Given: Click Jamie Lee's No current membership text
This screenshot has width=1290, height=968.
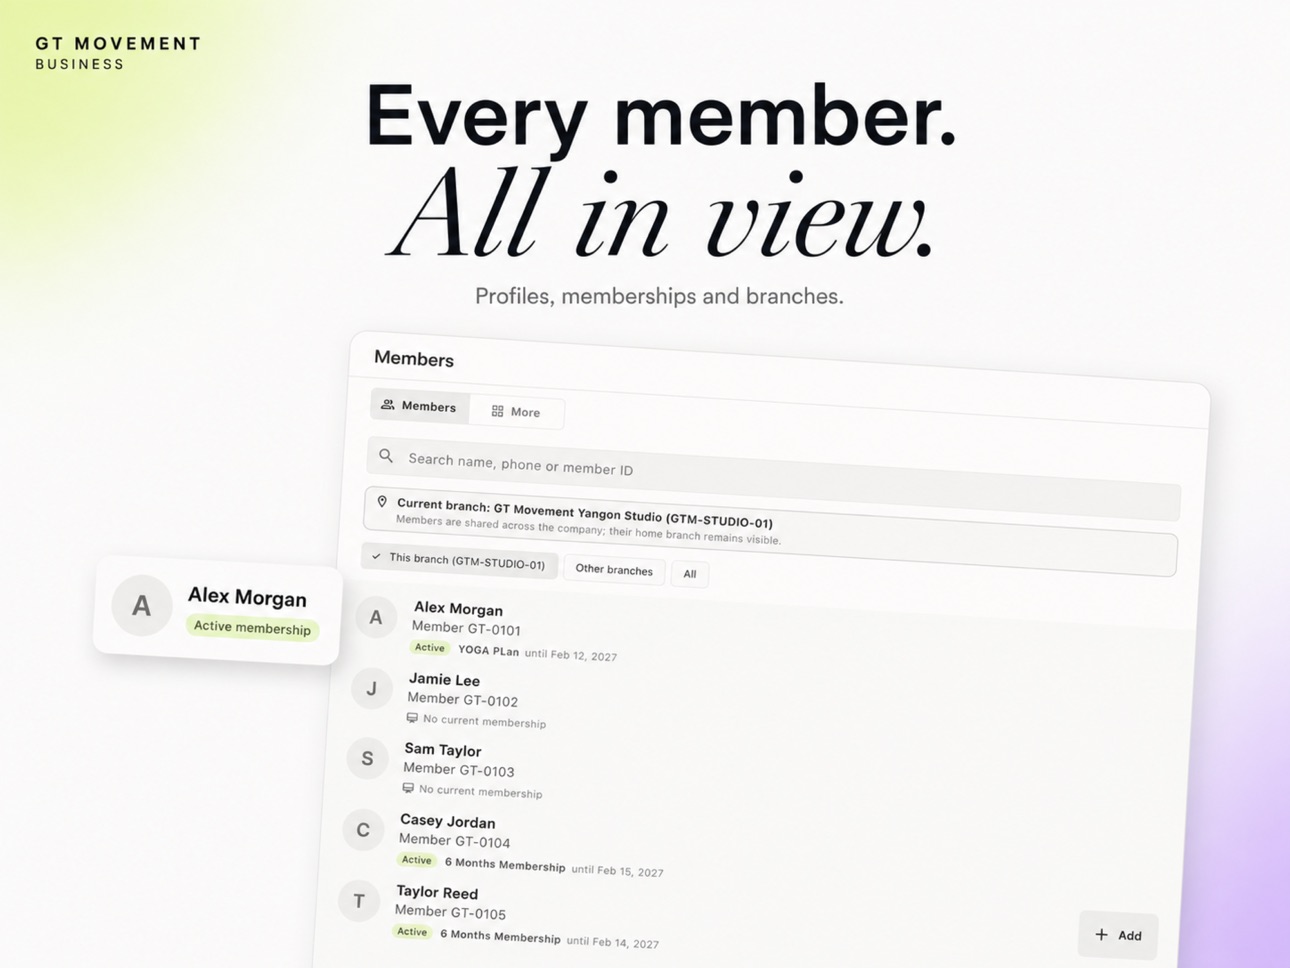Looking at the screenshot, I should click(x=484, y=721).
